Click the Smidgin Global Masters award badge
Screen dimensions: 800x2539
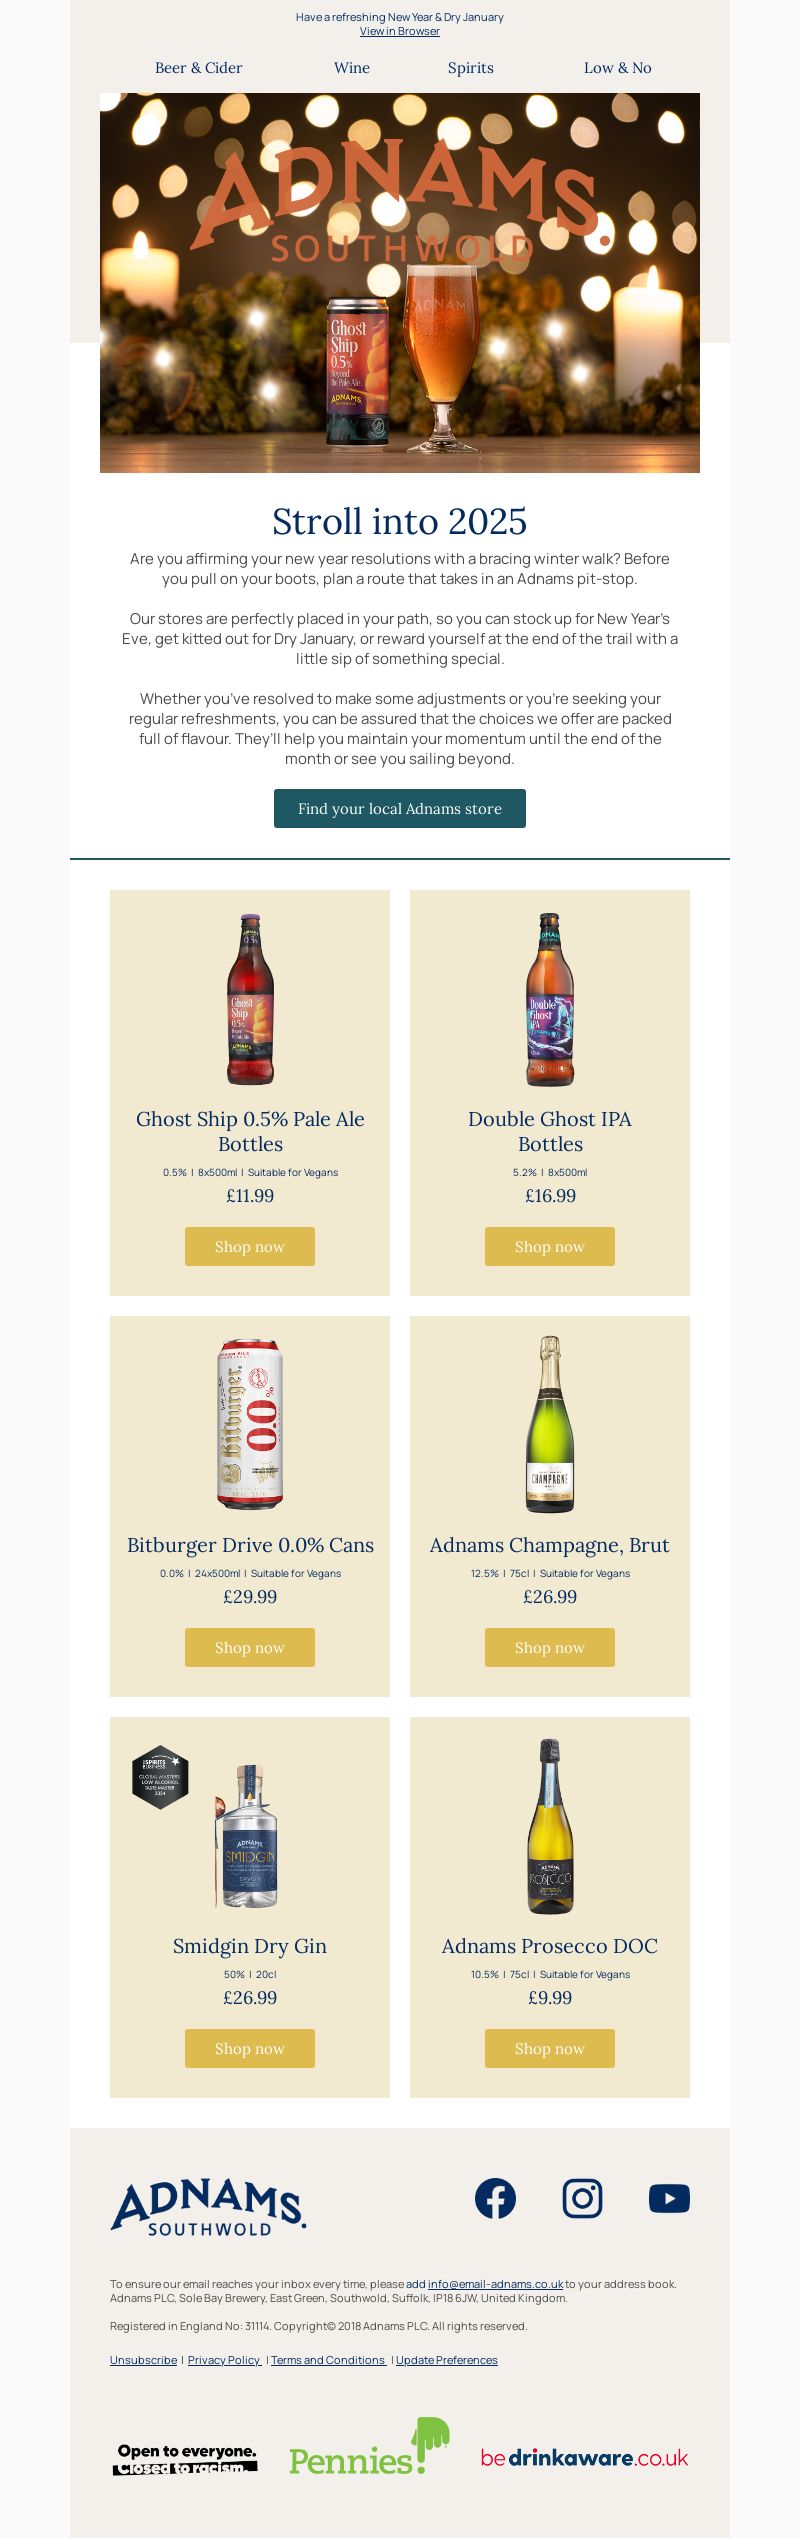coord(160,1777)
